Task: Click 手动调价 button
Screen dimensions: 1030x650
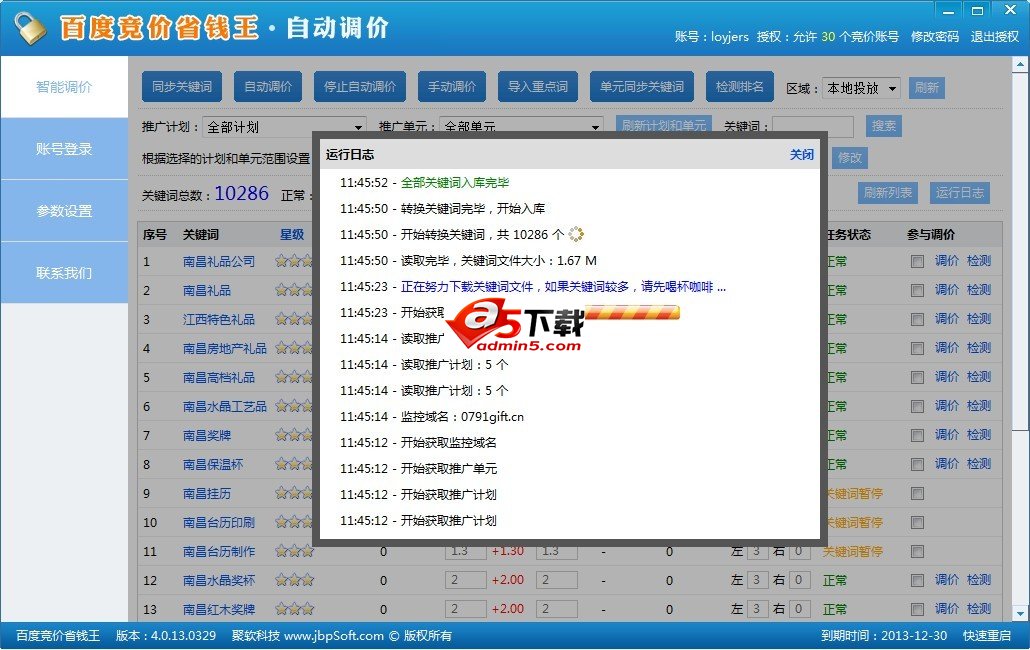Action: click(452, 87)
